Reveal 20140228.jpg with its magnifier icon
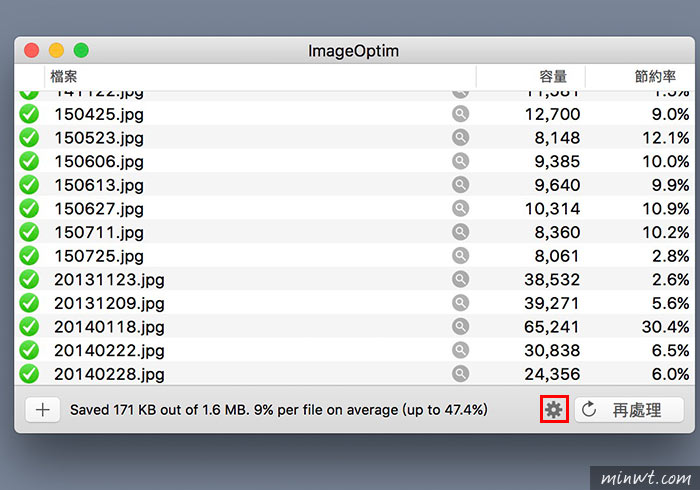The image size is (700, 490). [460, 374]
